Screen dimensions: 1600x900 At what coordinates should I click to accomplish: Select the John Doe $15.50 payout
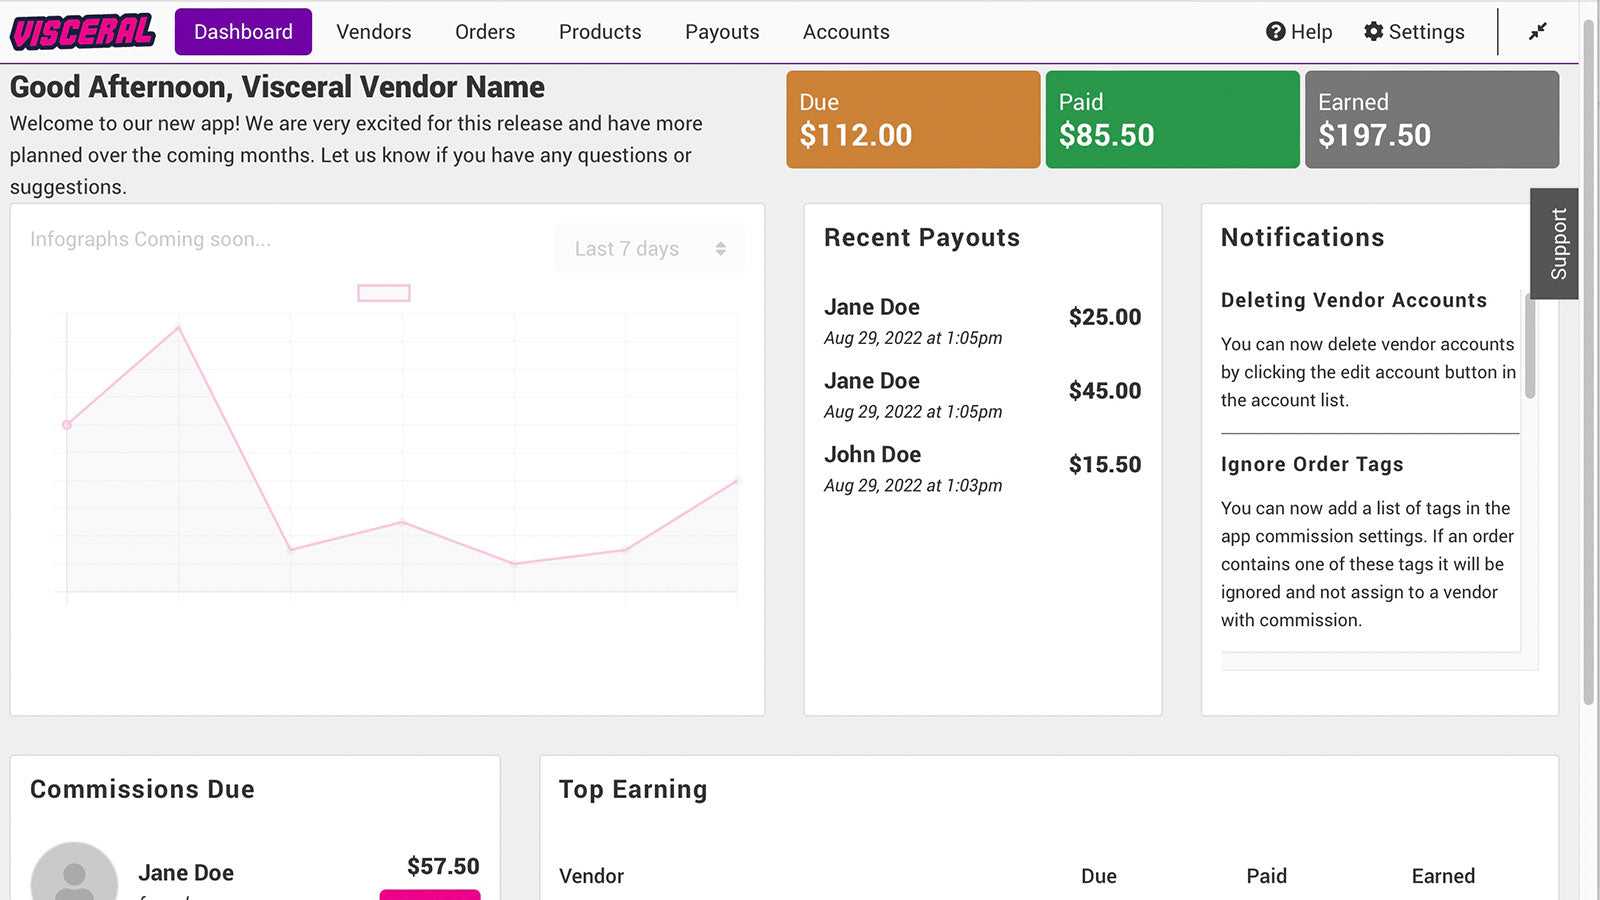click(982, 469)
